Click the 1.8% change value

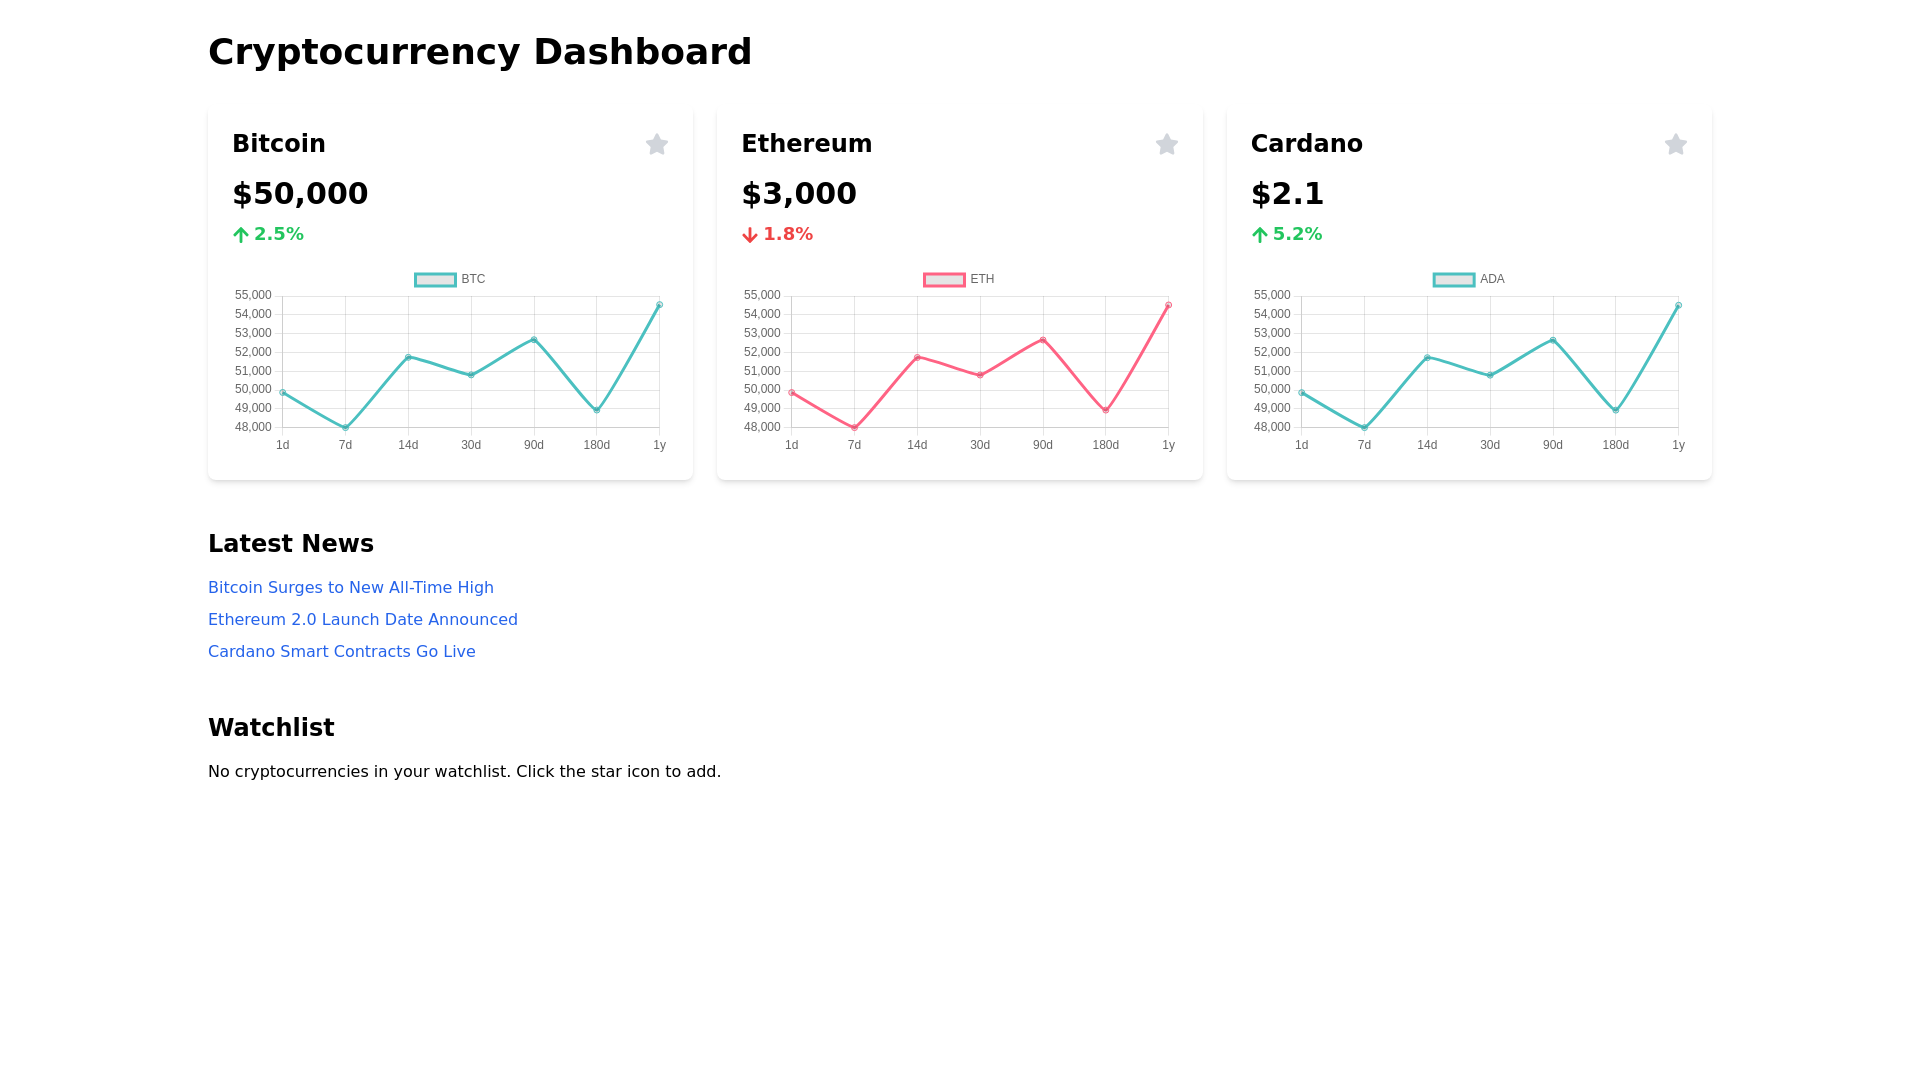tap(788, 234)
